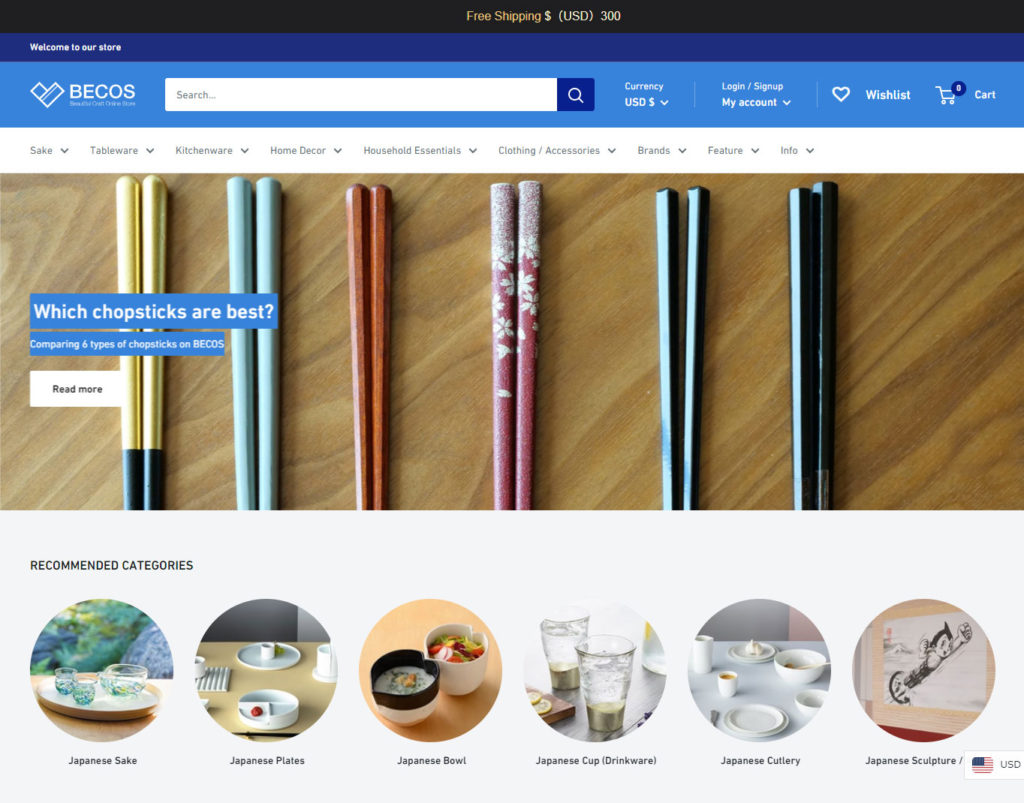
Task: Click the Read more button
Action: 77,389
